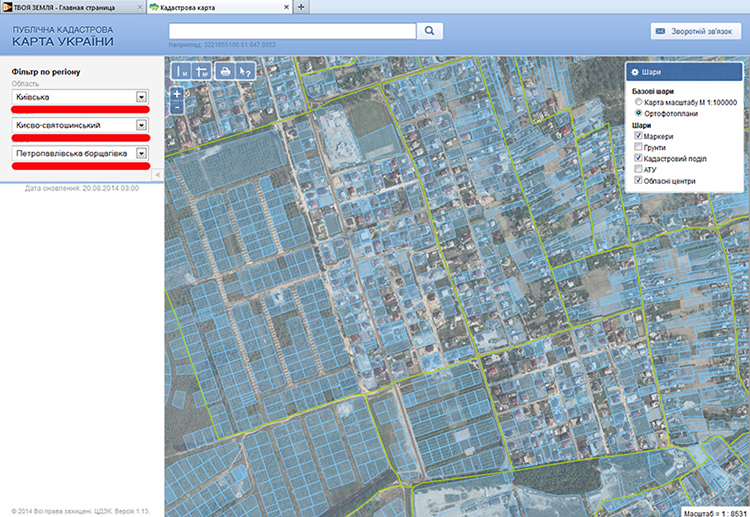Viewport: 750px width, 517px height.
Task: Click the print map icon
Action: pos(225,71)
